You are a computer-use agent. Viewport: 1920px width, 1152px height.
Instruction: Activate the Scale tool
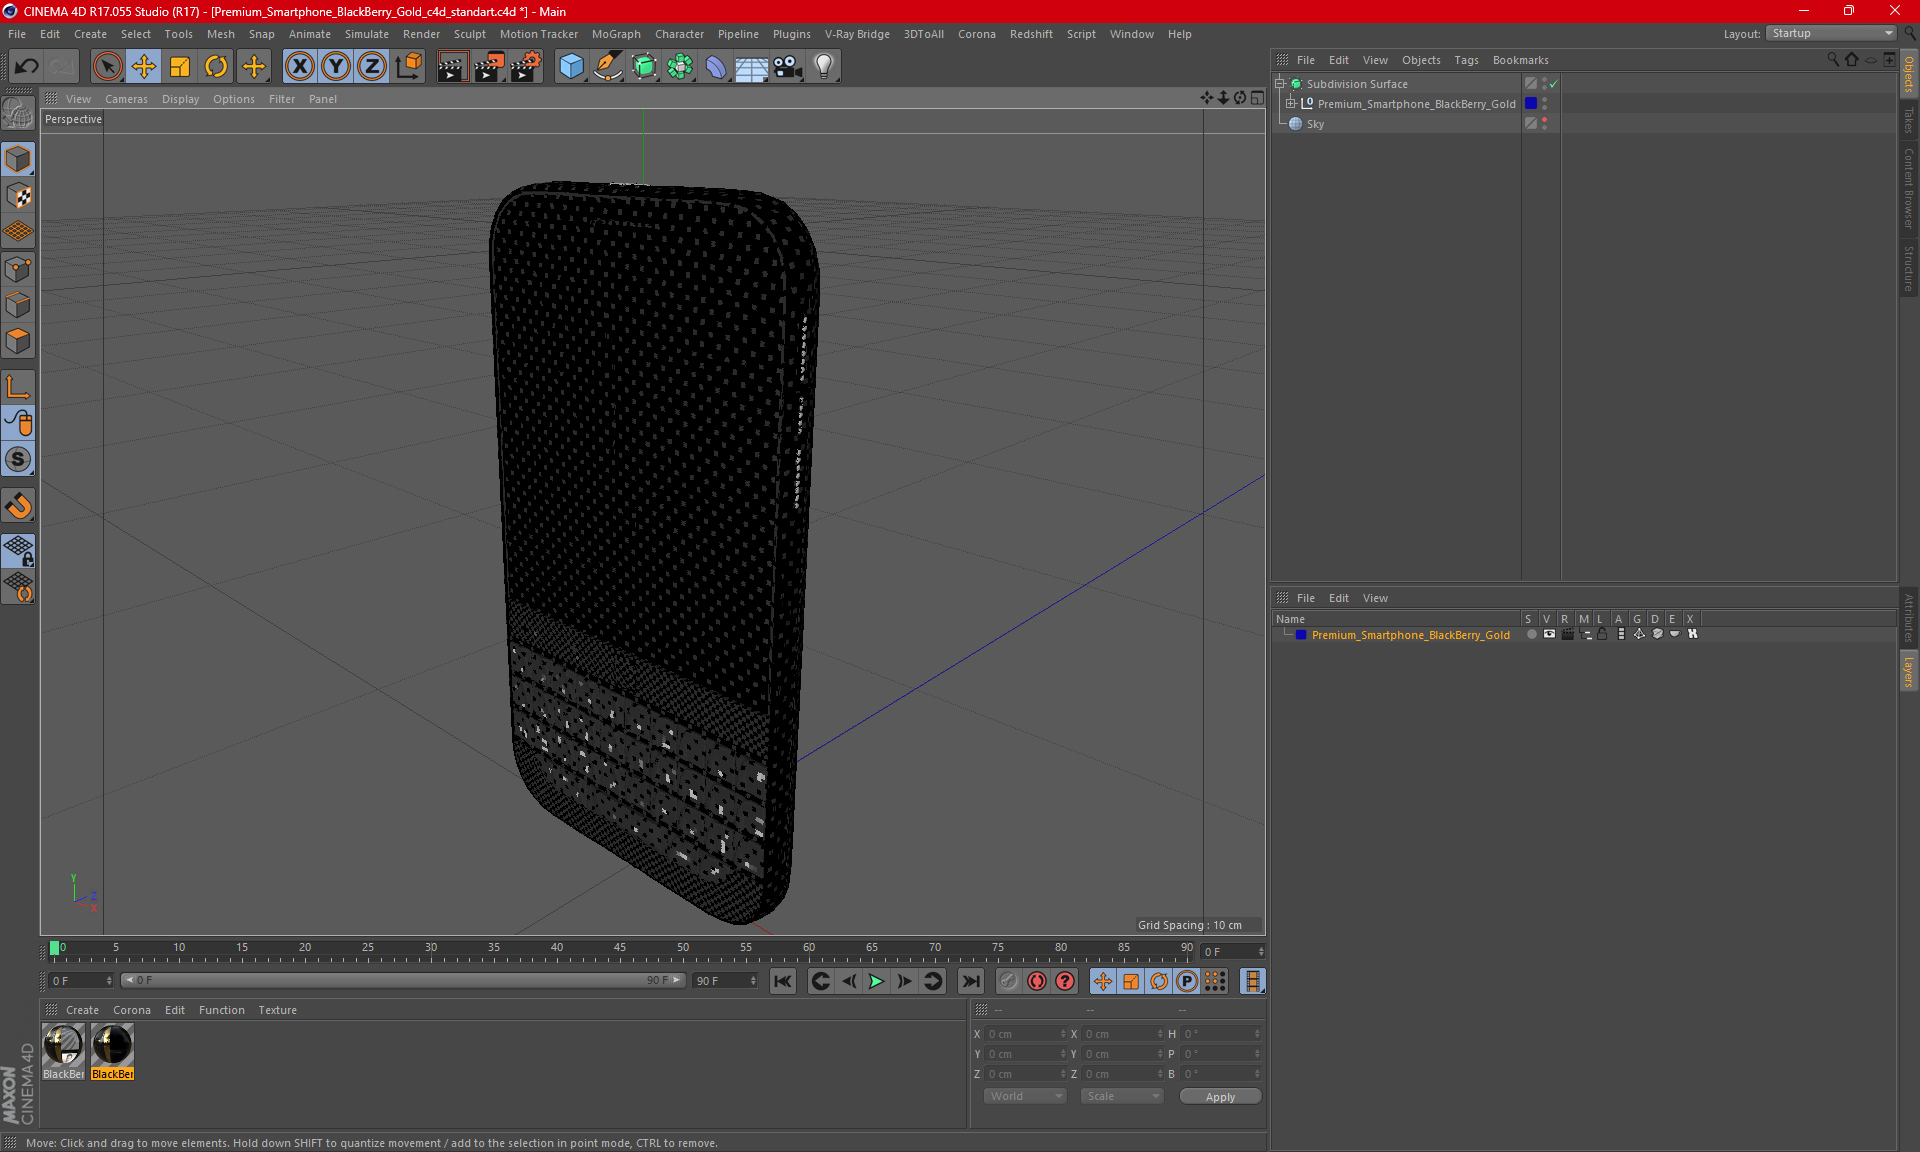pyautogui.click(x=180, y=67)
